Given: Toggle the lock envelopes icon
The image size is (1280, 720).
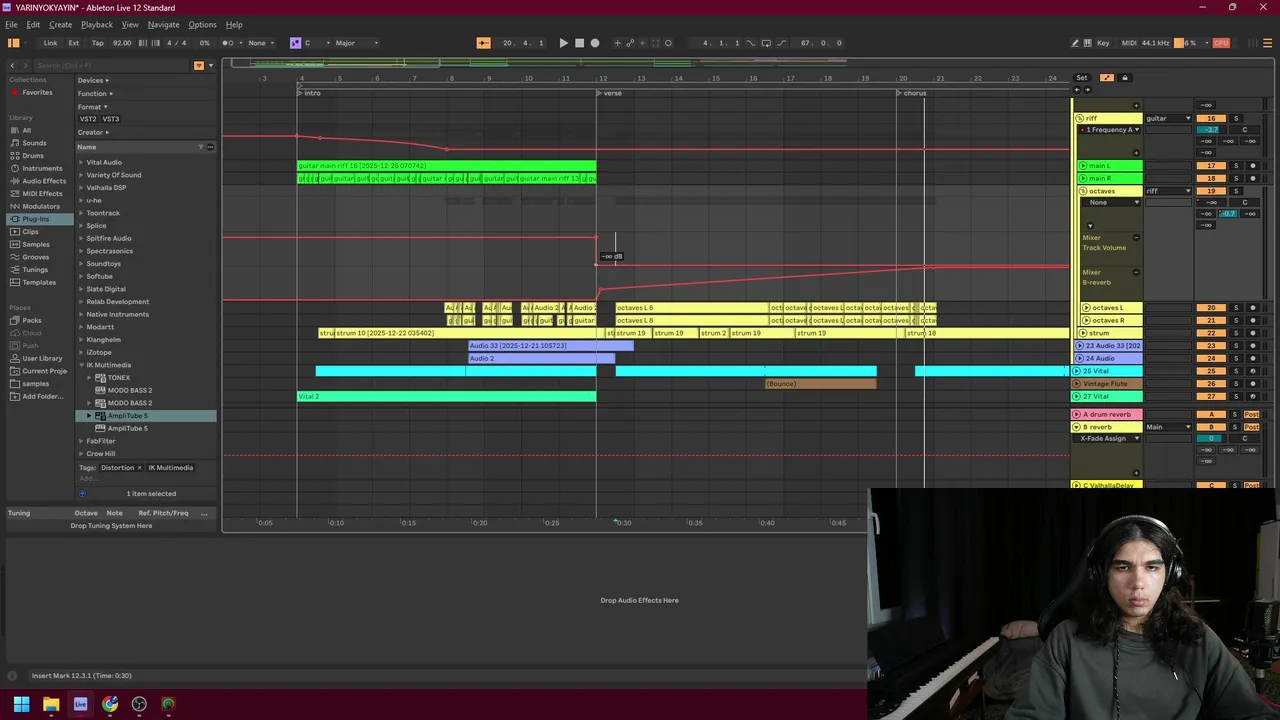Looking at the screenshot, I should (1124, 78).
